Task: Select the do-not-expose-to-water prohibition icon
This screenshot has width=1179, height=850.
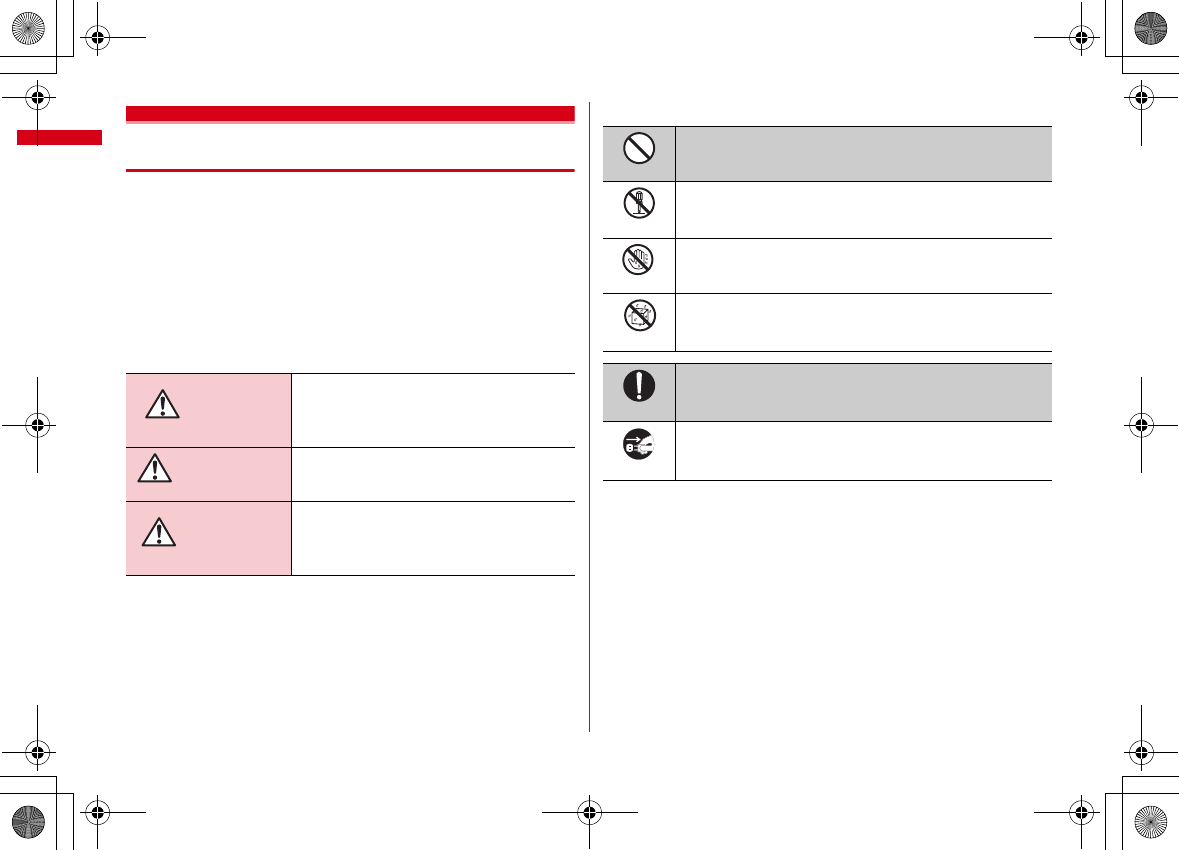Action: click(638, 318)
